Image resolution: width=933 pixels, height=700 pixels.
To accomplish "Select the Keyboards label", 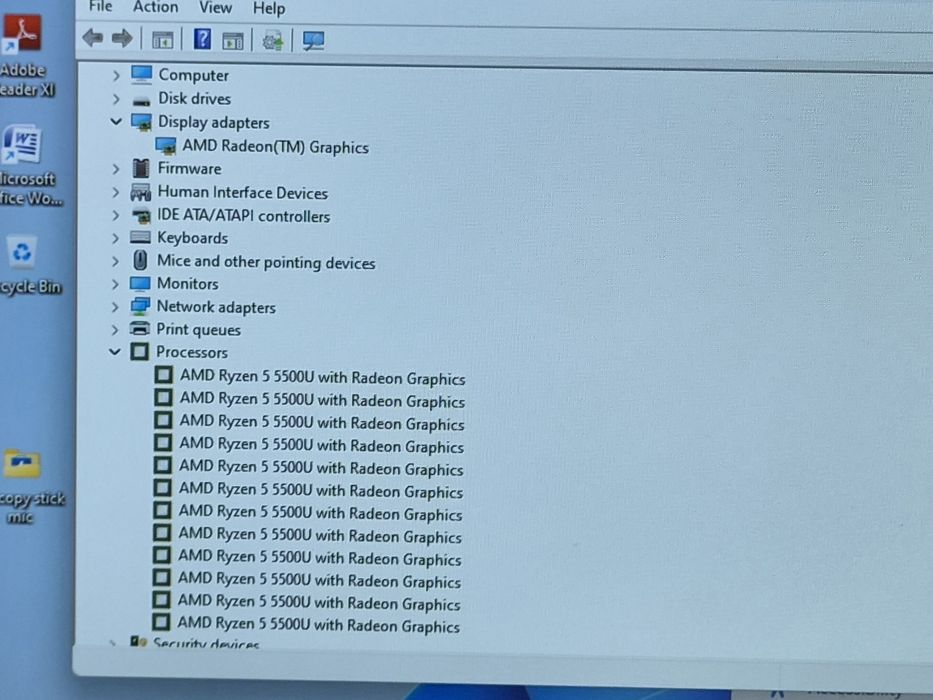I will coord(192,238).
